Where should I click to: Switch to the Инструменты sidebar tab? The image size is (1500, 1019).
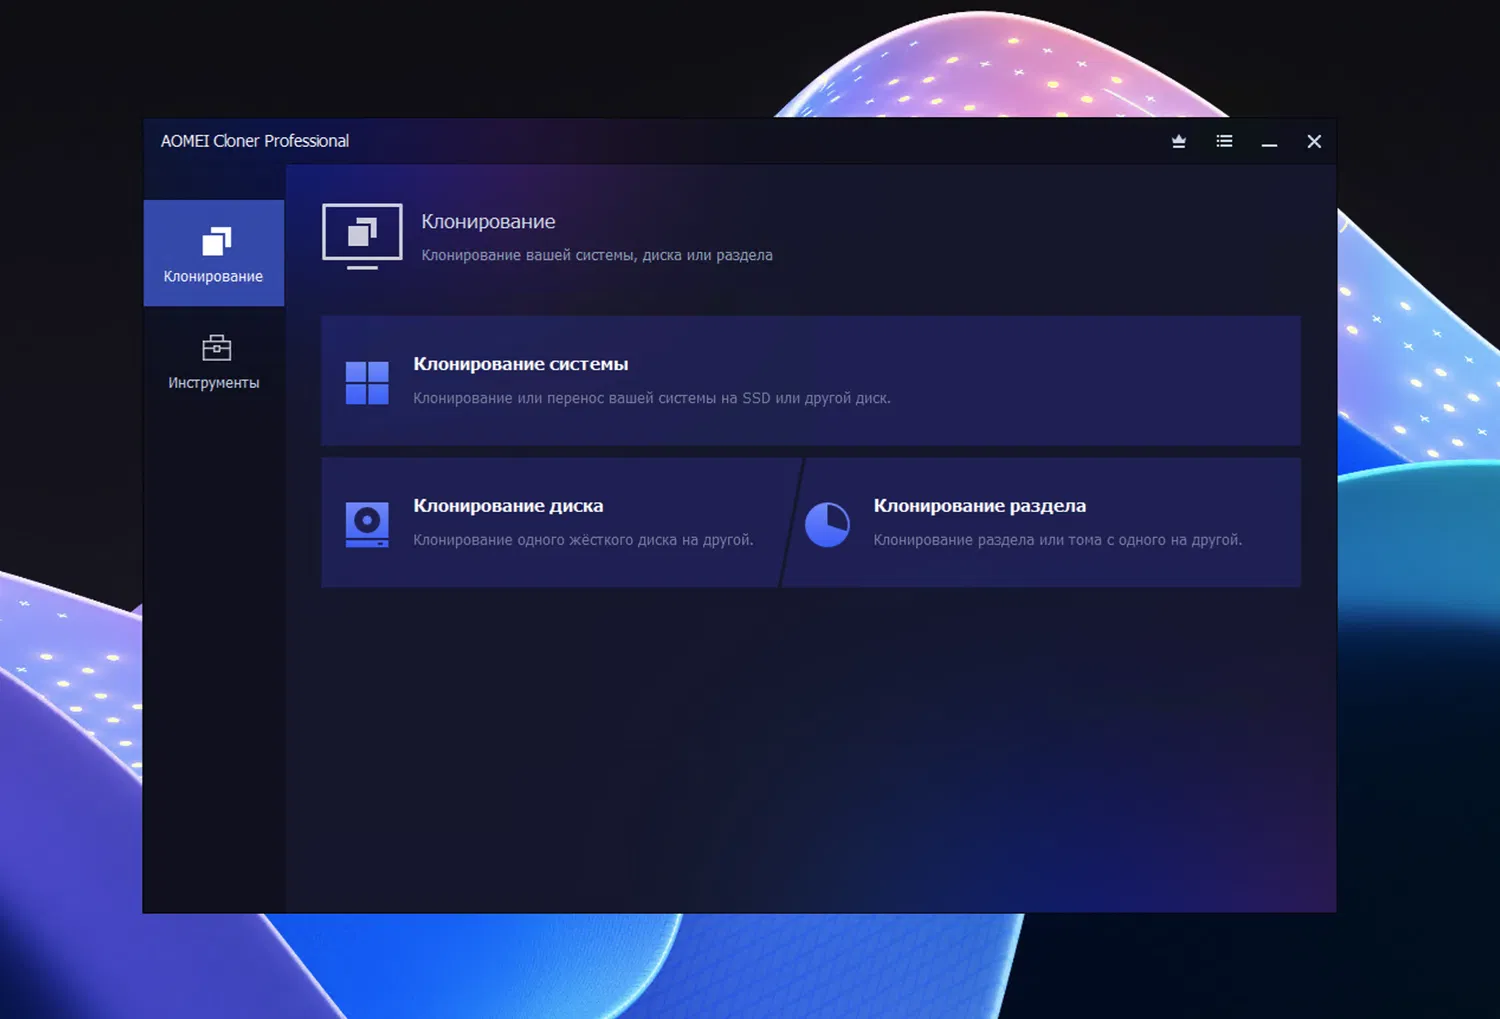(214, 362)
